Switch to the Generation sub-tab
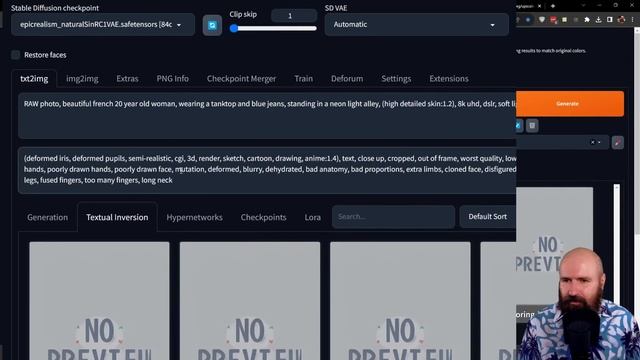640x360 pixels. (47, 217)
